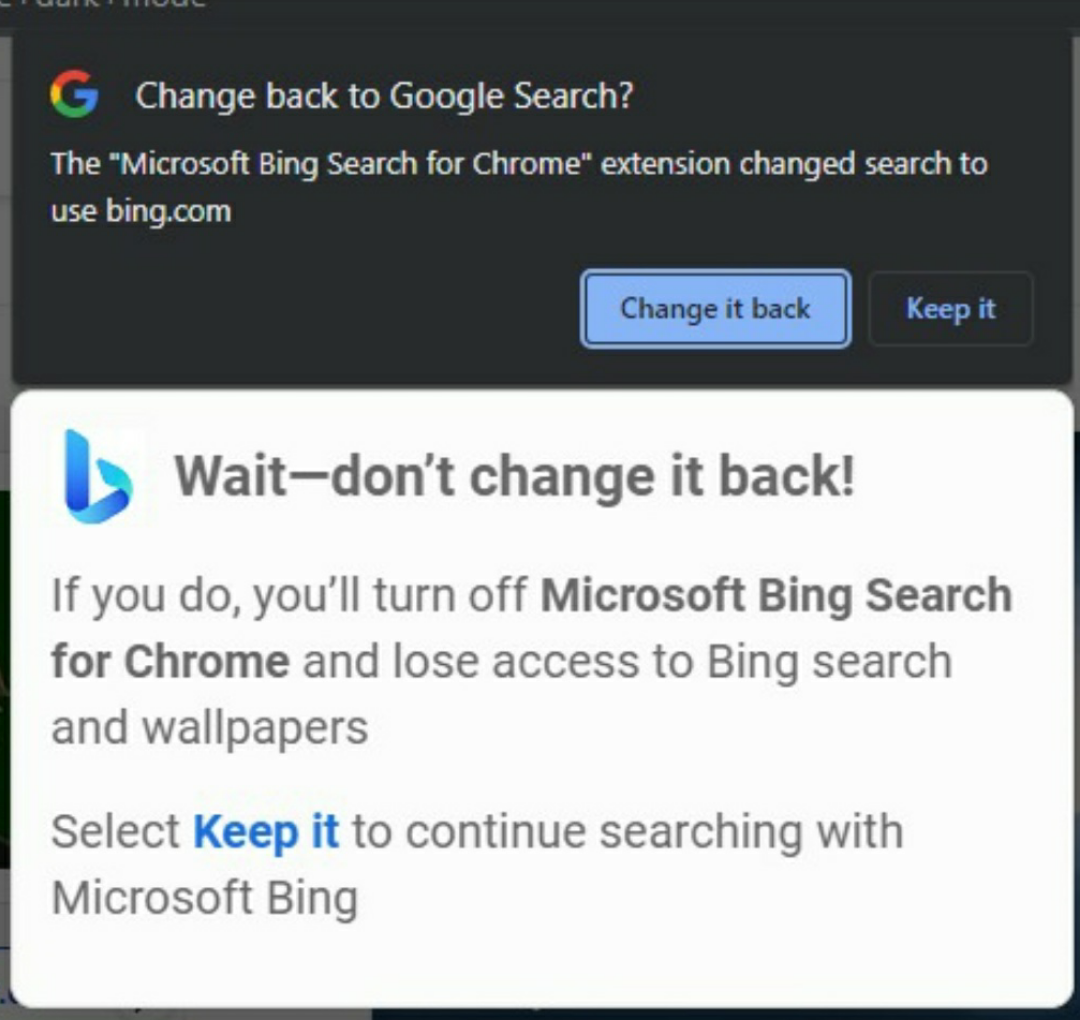Image resolution: width=1080 pixels, height=1020 pixels.
Task: Click the "and wallpapers" text line
Action: (210, 728)
